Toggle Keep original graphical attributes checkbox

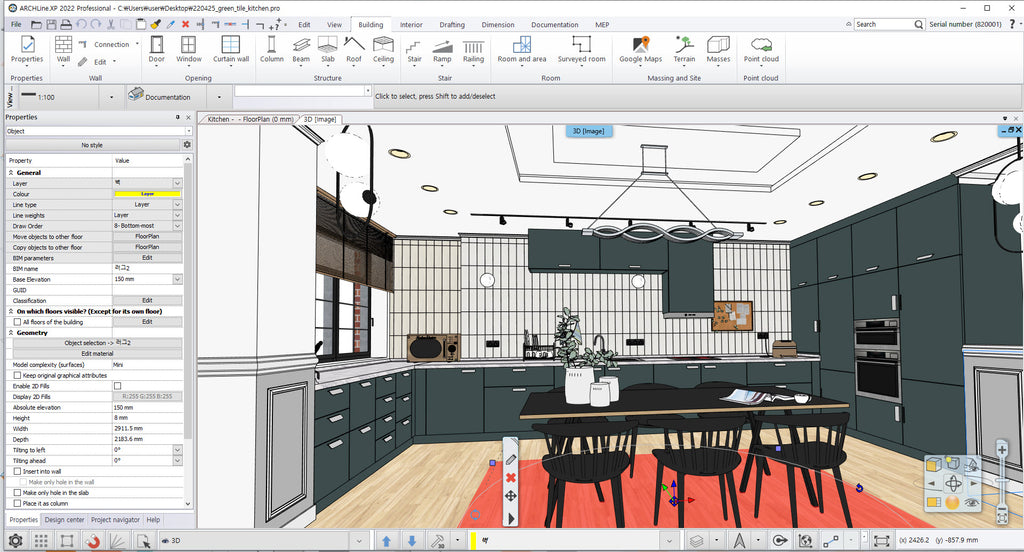tap(18, 376)
